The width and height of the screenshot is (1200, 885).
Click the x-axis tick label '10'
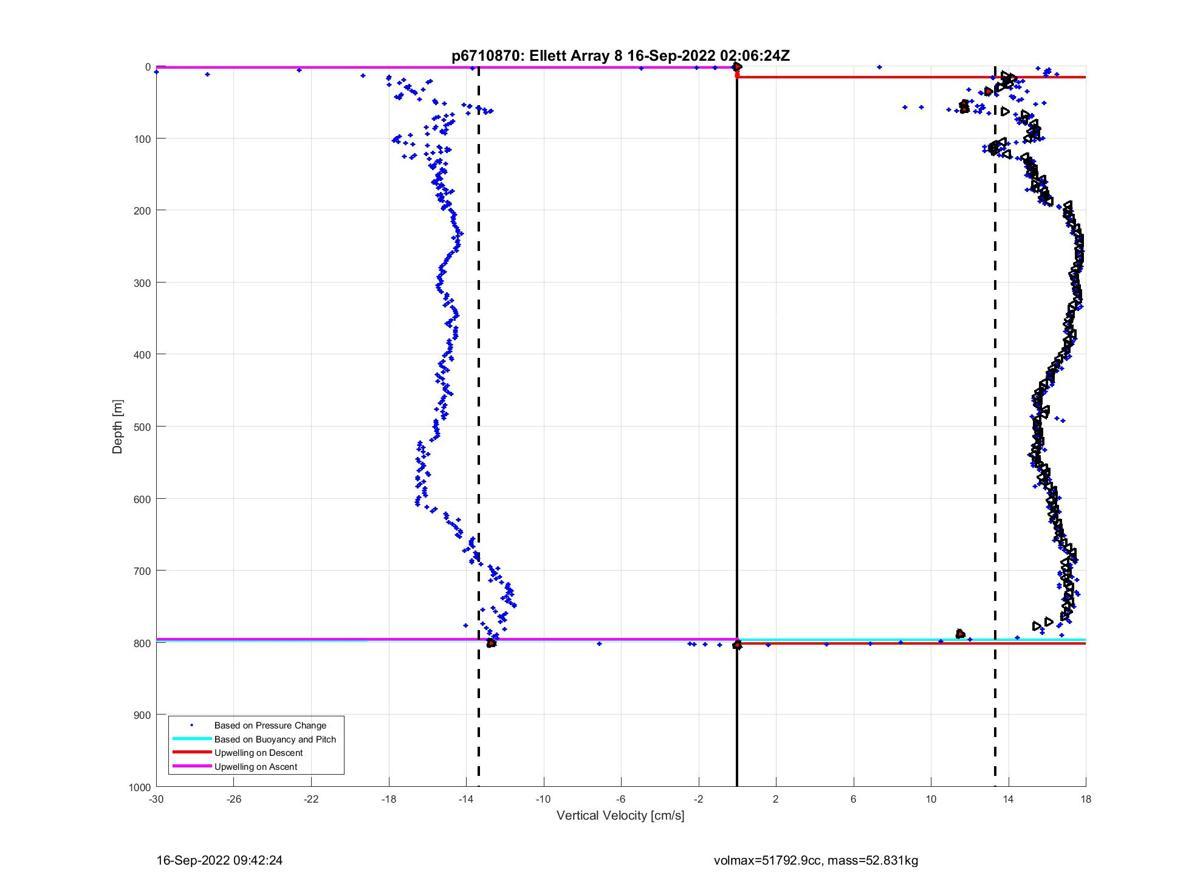click(x=931, y=799)
